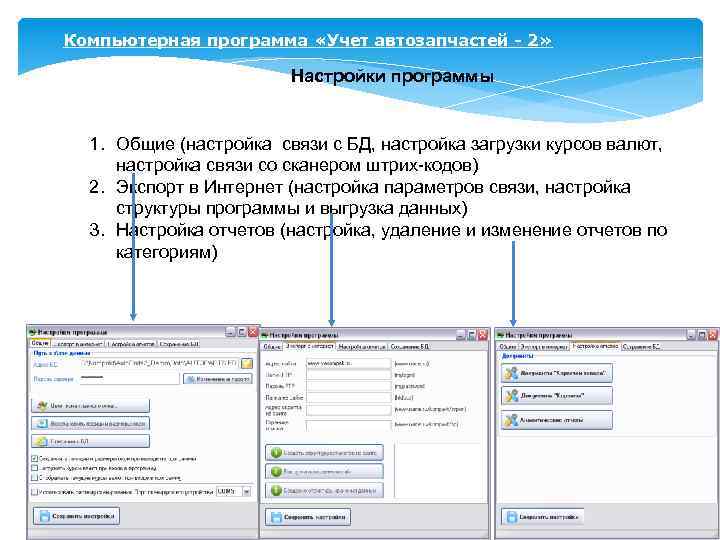The image size is (720, 540).
Task: Switch to the Общие tab in the Экспорт window
Action: pos(272,347)
